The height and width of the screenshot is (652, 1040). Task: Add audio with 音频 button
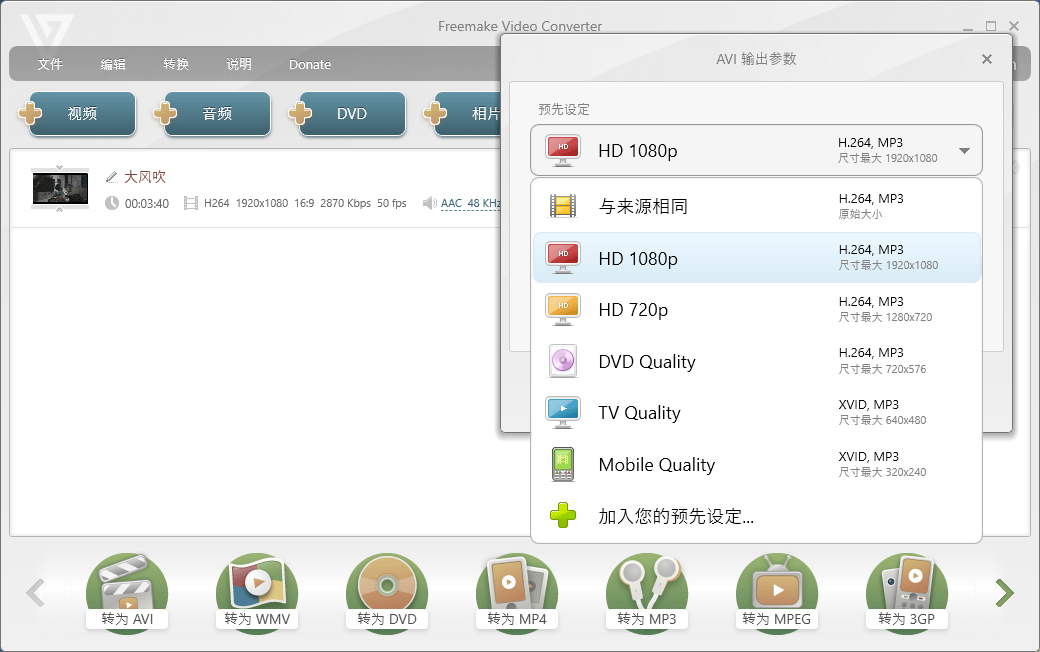click(x=218, y=113)
